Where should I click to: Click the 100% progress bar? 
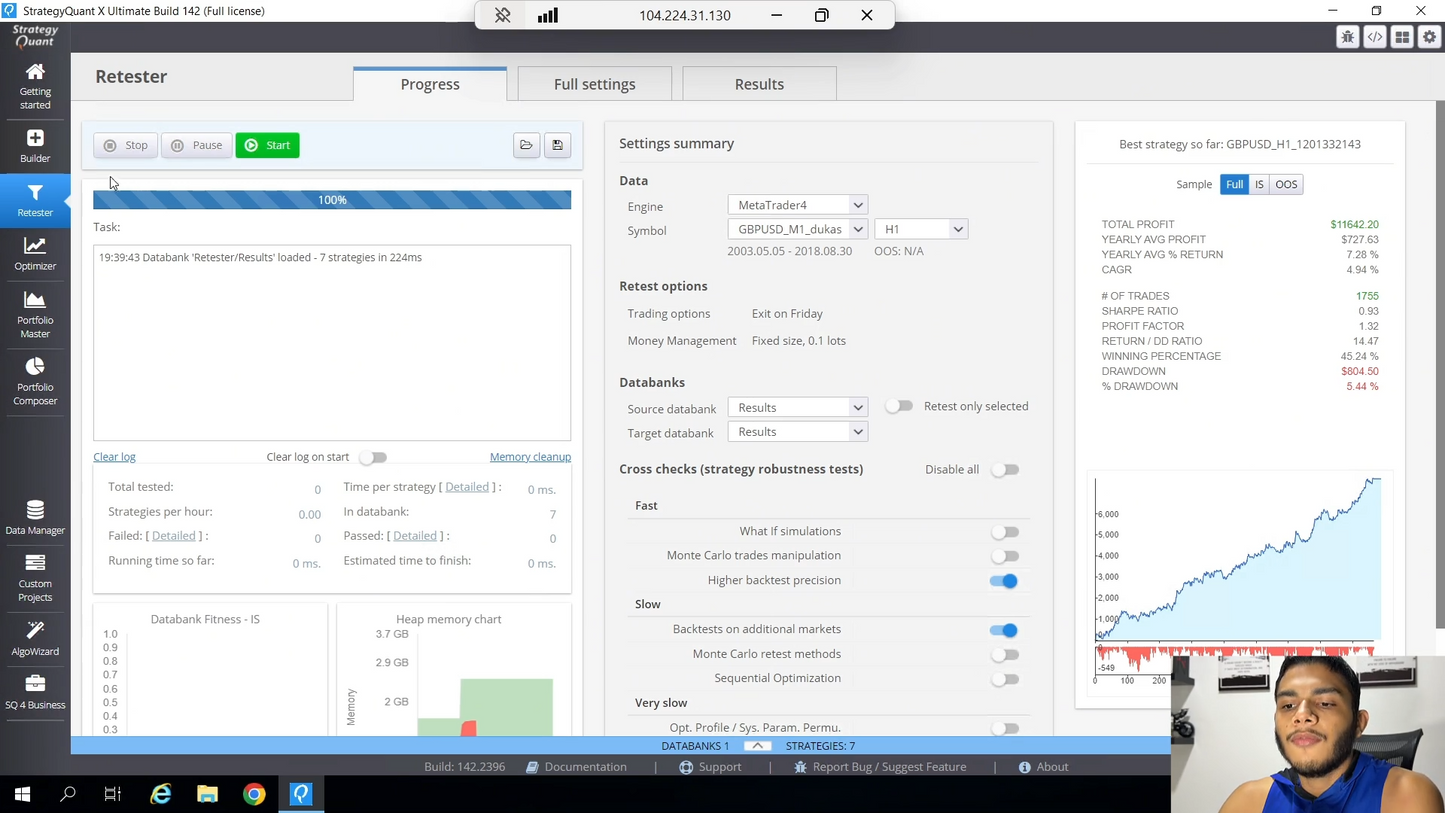pyautogui.click(x=332, y=200)
